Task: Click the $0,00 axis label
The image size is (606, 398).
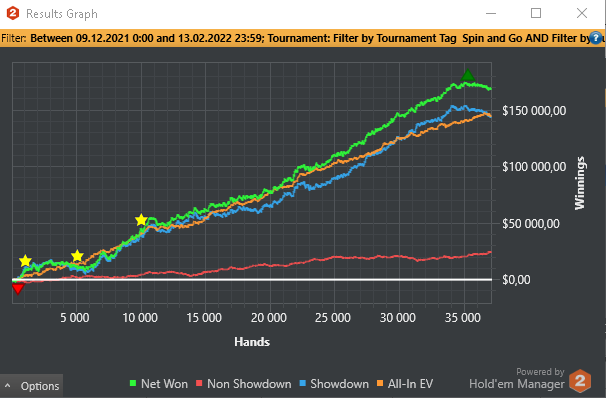Action: coord(516,279)
